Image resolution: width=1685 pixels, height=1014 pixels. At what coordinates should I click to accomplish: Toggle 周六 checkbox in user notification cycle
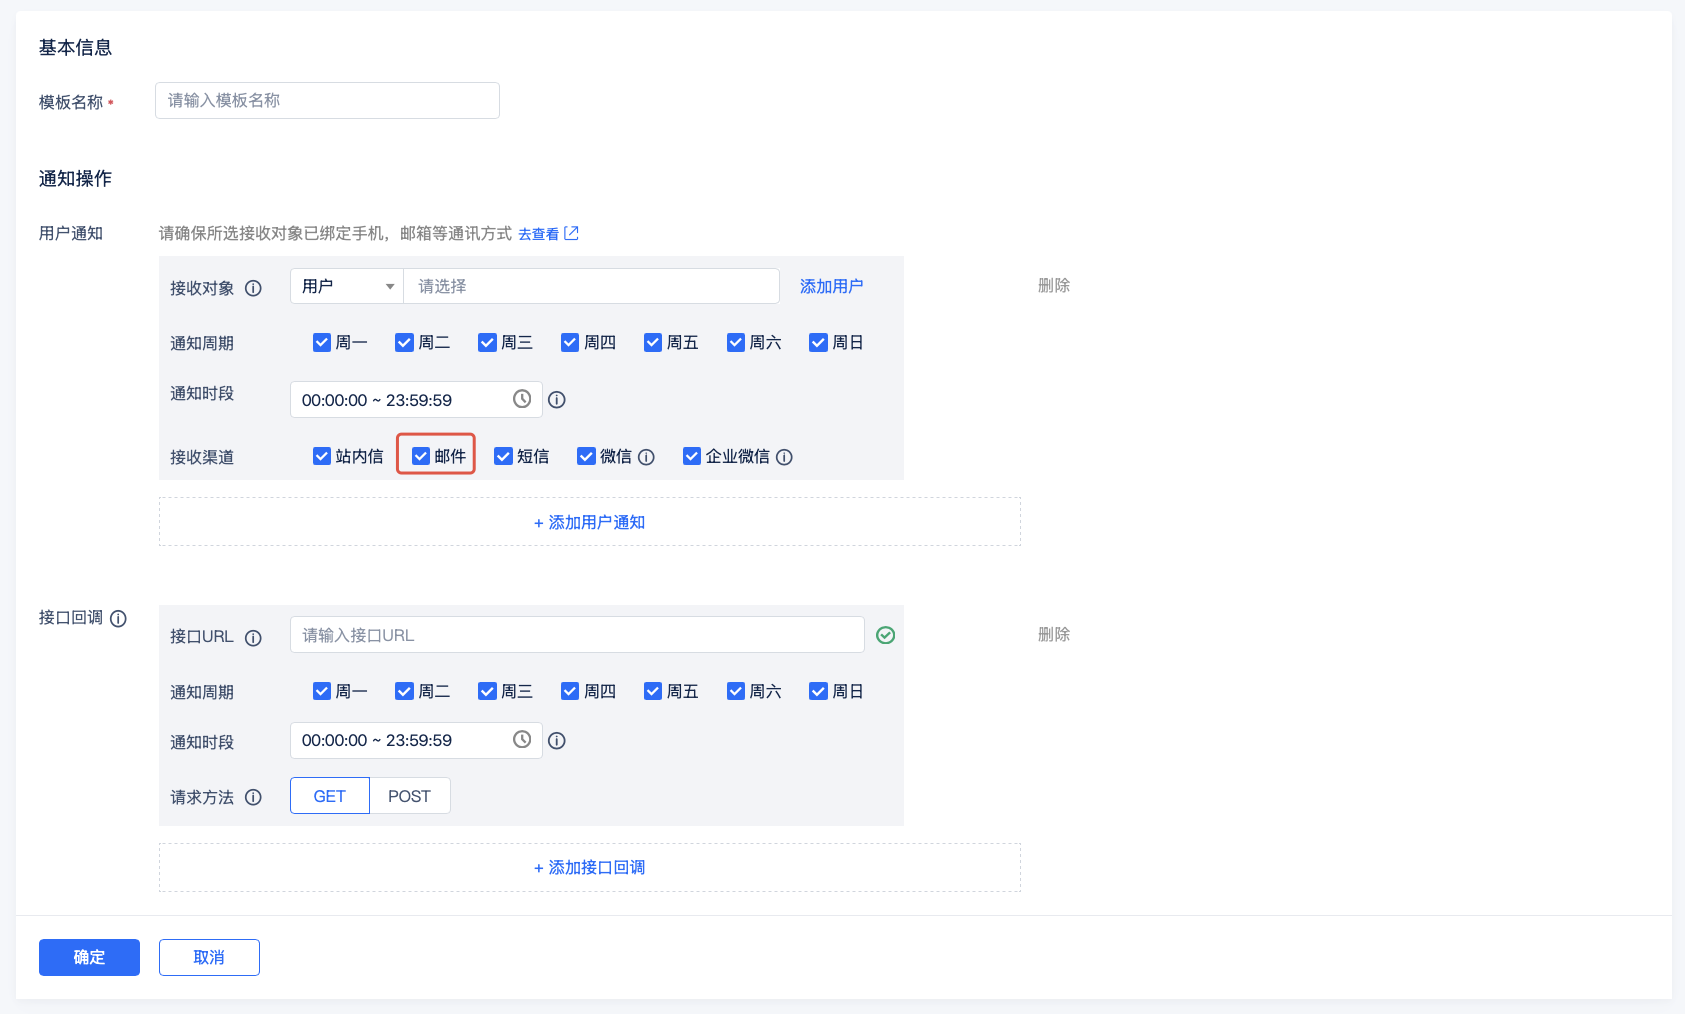coord(736,343)
